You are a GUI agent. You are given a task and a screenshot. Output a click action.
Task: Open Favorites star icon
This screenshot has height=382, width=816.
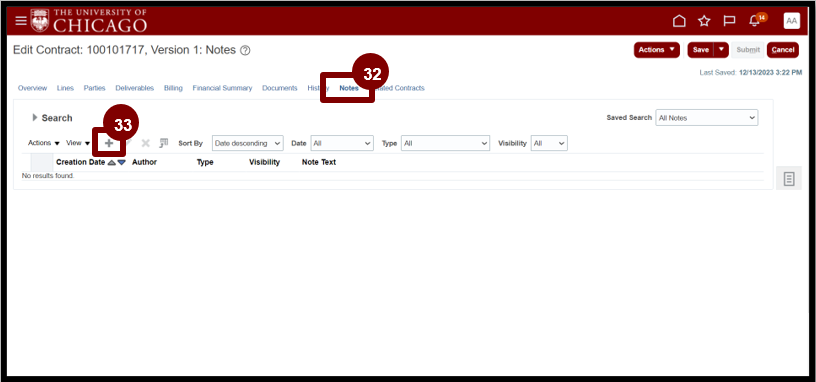click(704, 21)
